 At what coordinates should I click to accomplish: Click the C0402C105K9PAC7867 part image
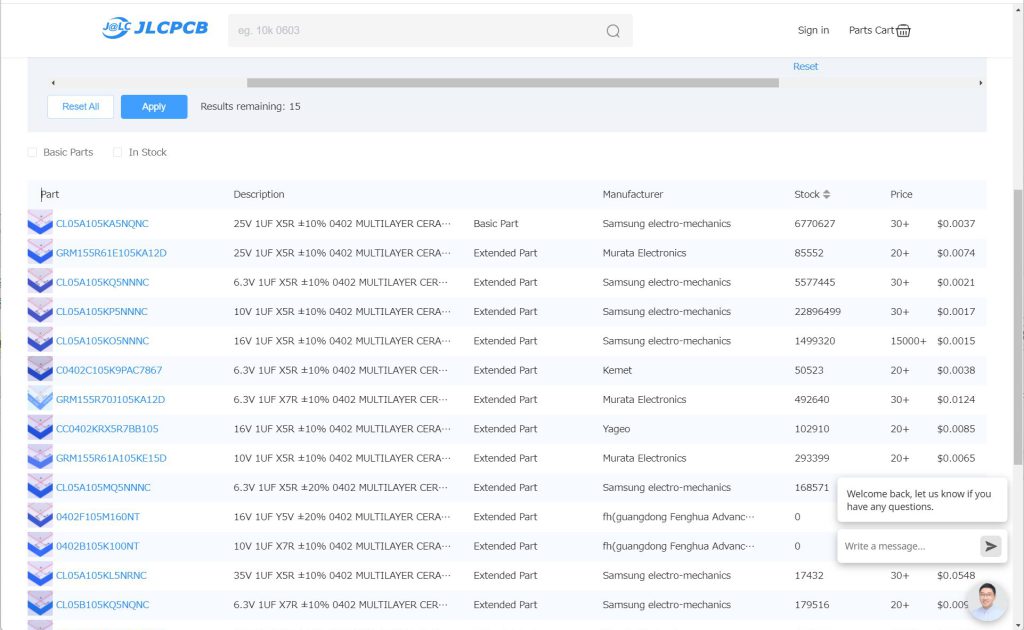[40, 370]
